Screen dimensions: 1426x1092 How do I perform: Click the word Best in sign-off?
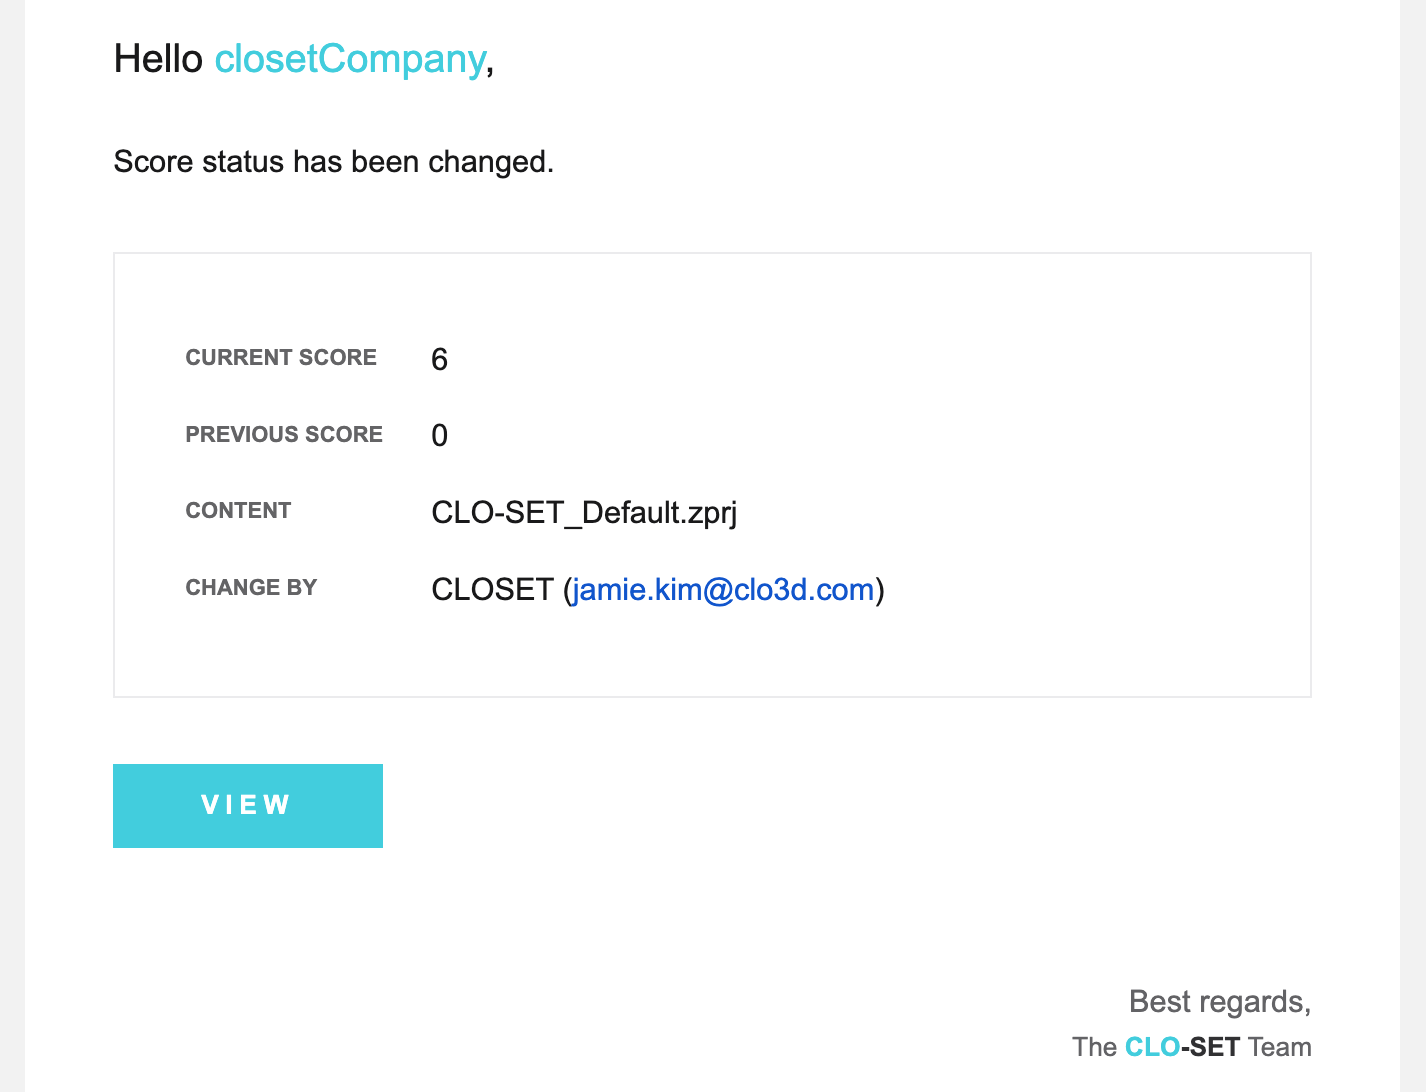coord(1160,1001)
